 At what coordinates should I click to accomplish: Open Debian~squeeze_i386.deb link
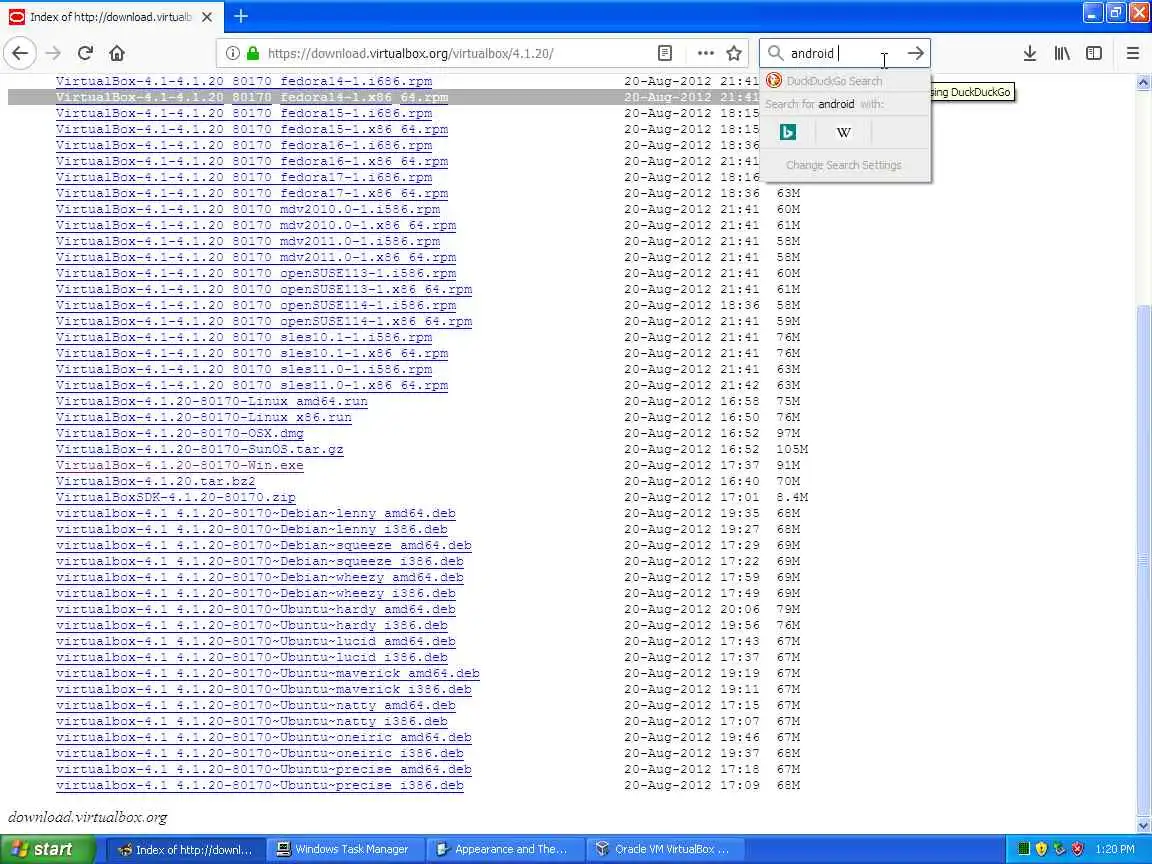[x=260, y=561]
